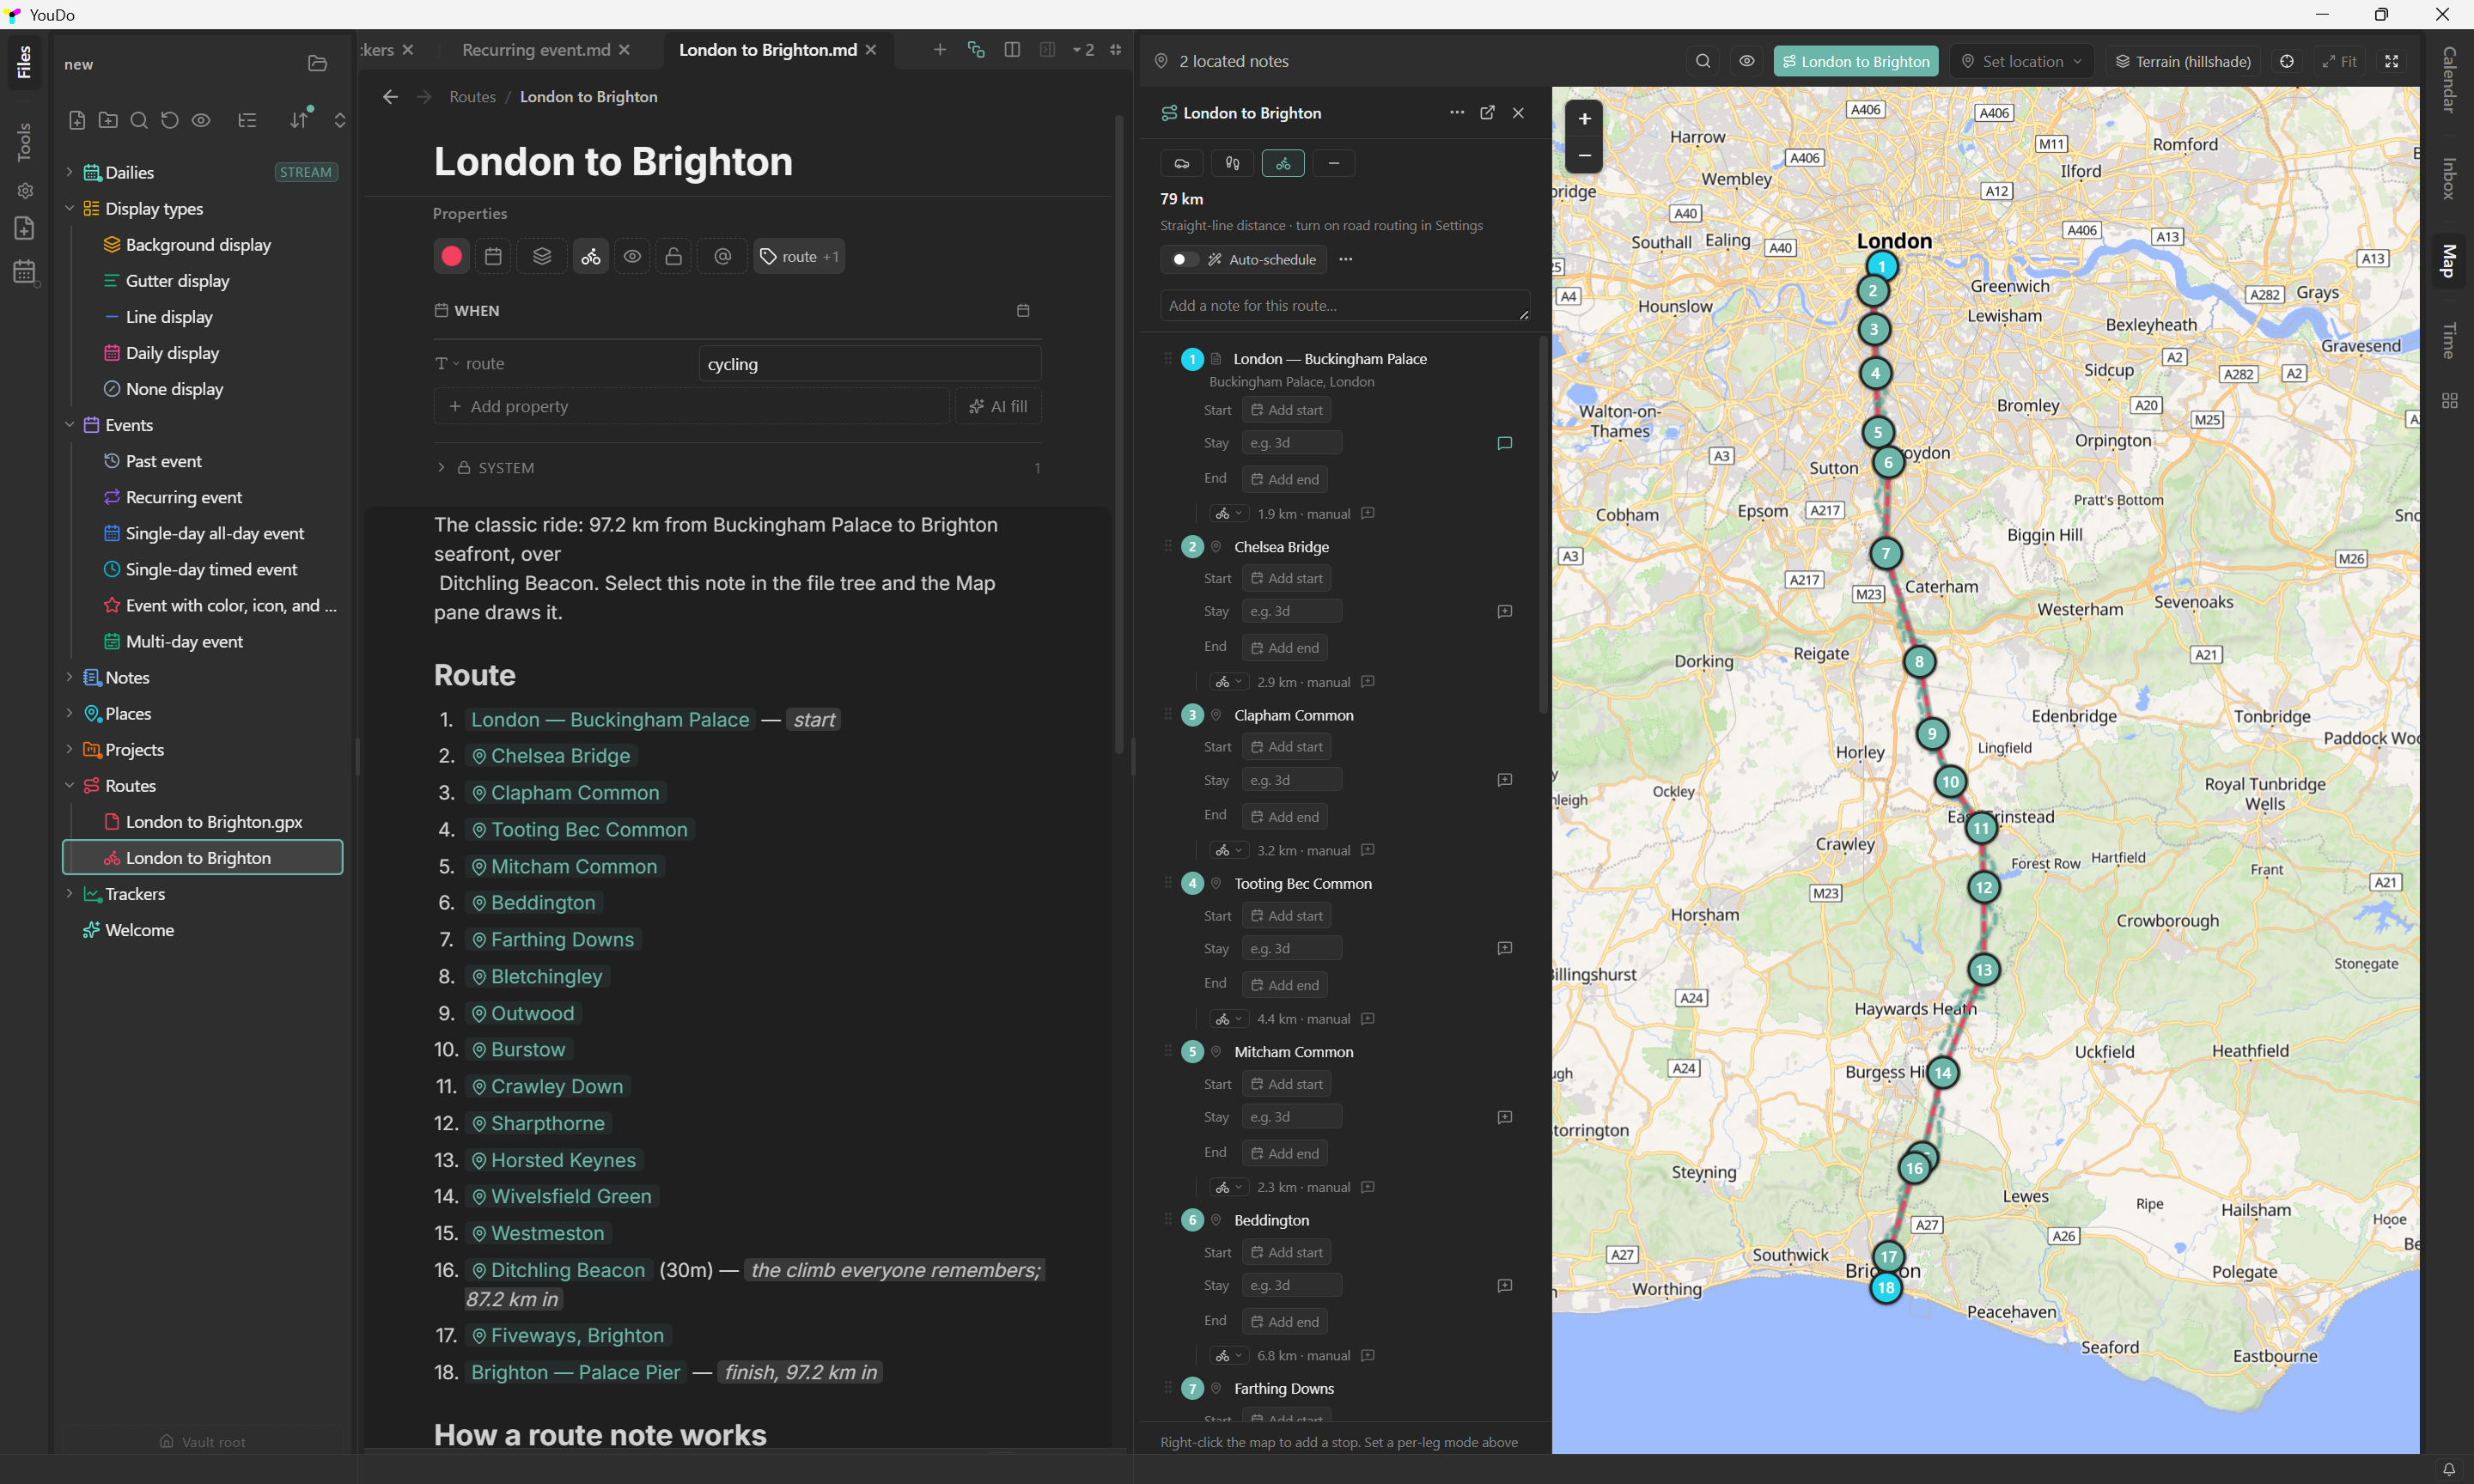2474x1484 pixels.
Task: Toggle the lock property chip
Action: coord(674,257)
